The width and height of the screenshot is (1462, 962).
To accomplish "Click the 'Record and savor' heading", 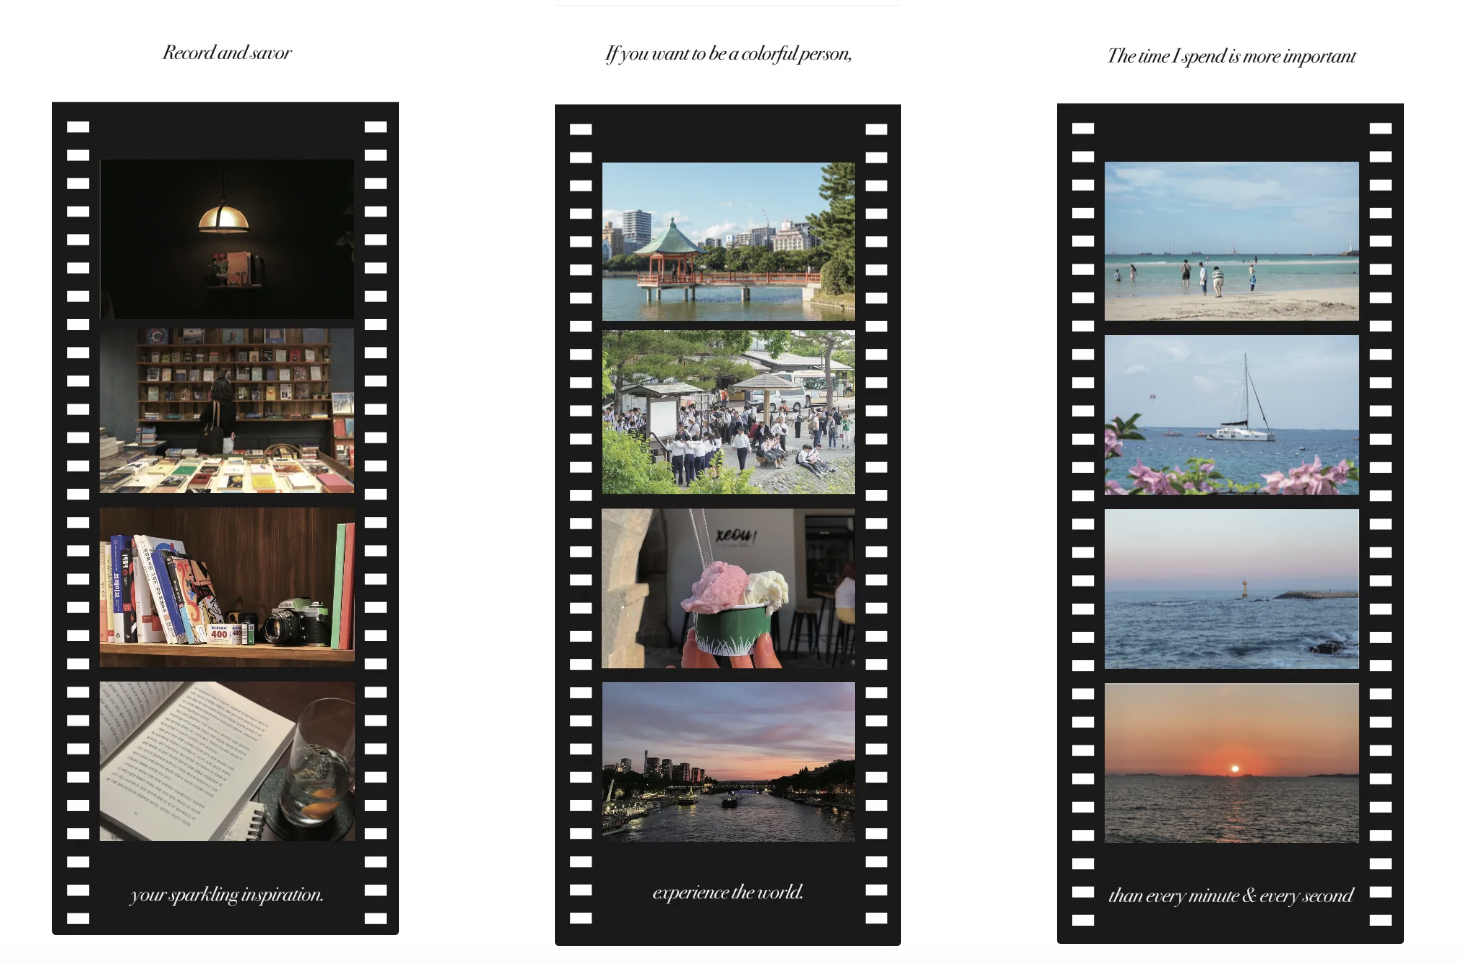I will click(x=227, y=53).
